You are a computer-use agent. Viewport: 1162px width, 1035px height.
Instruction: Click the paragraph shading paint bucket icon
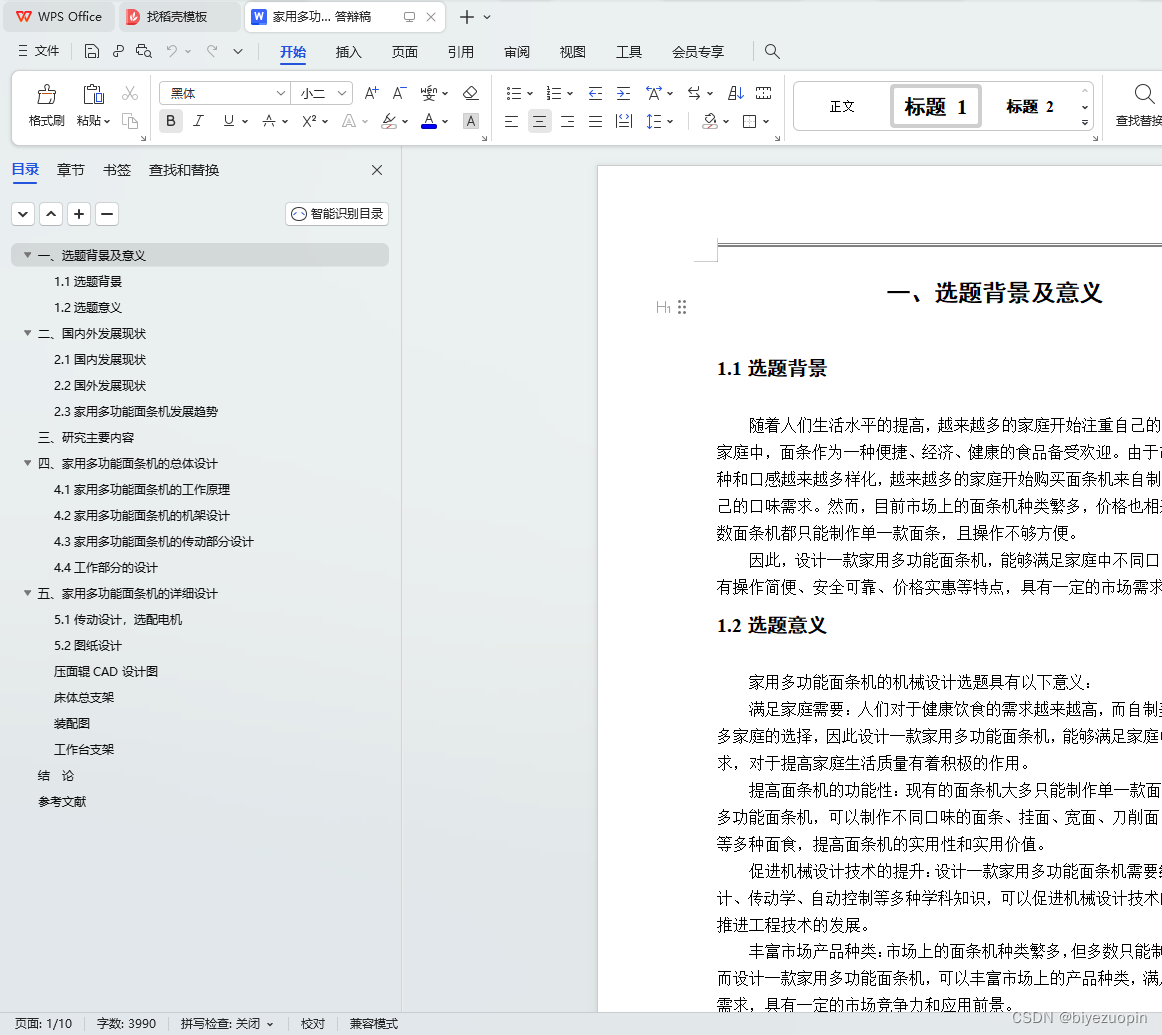point(710,122)
